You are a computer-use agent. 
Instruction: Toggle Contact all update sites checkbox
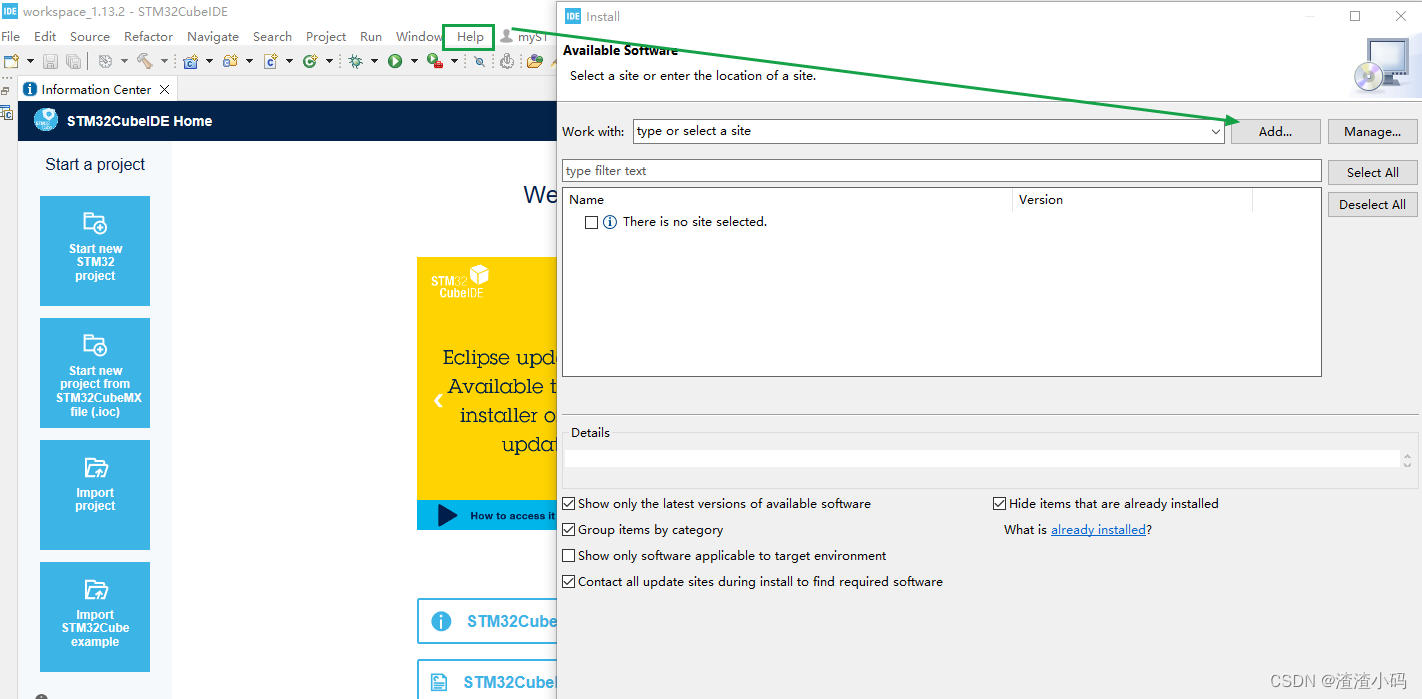(x=569, y=582)
